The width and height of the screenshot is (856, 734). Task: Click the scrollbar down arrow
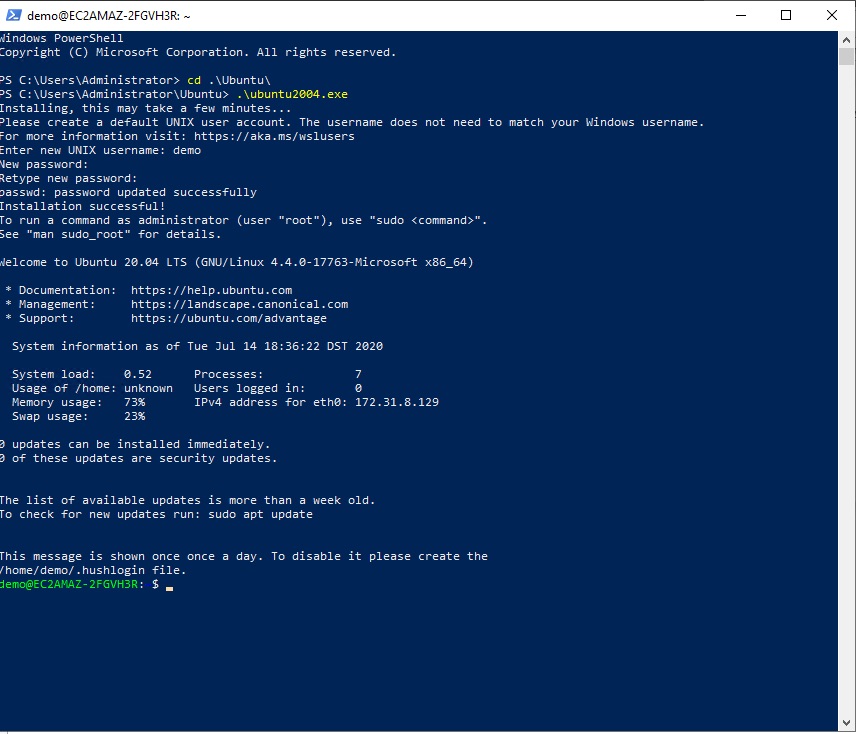point(845,720)
